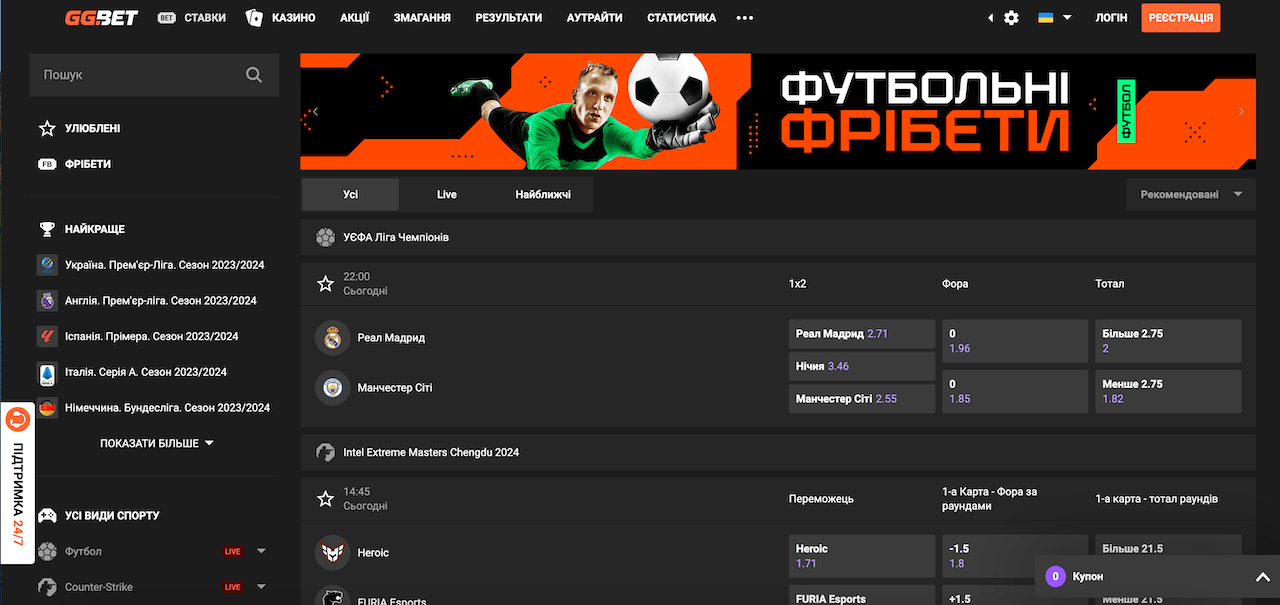This screenshot has width=1280, height=605.
Task: Click collapse arrow left of settings gear
Action: (991, 18)
